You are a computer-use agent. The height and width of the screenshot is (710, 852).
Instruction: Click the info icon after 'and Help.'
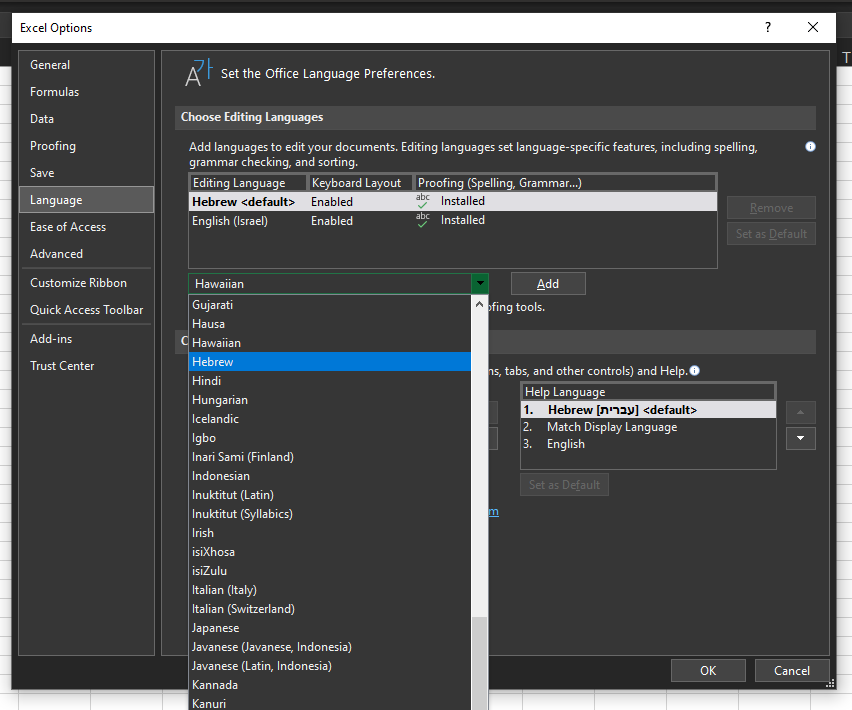694,370
